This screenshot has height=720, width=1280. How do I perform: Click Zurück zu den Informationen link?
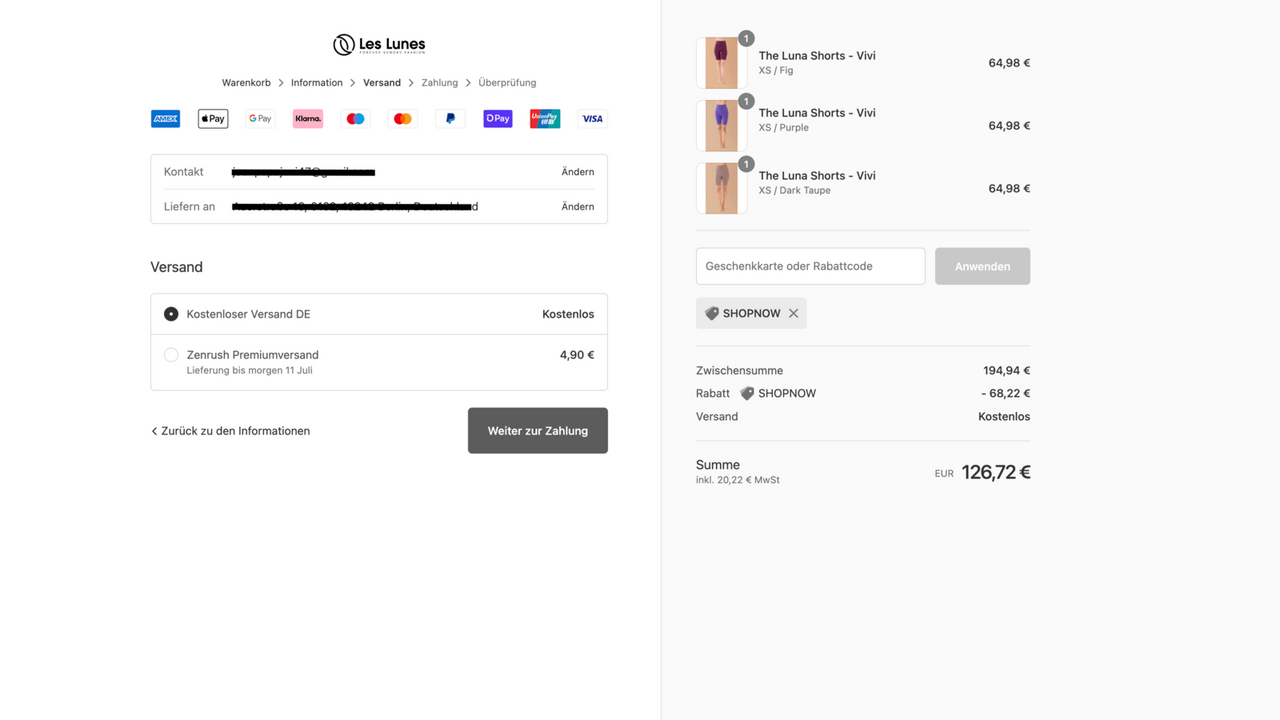coord(230,431)
